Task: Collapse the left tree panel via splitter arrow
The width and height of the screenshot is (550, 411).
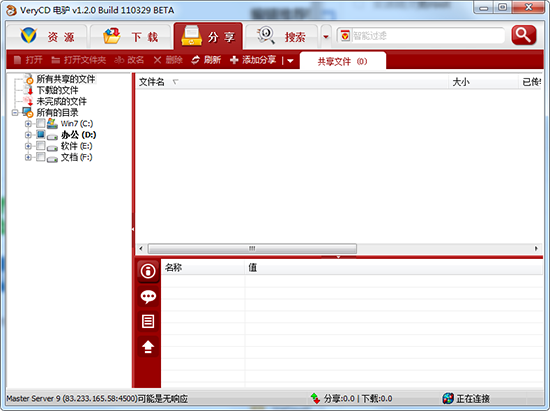Action: pyautogui.click(x=133, y=229)
